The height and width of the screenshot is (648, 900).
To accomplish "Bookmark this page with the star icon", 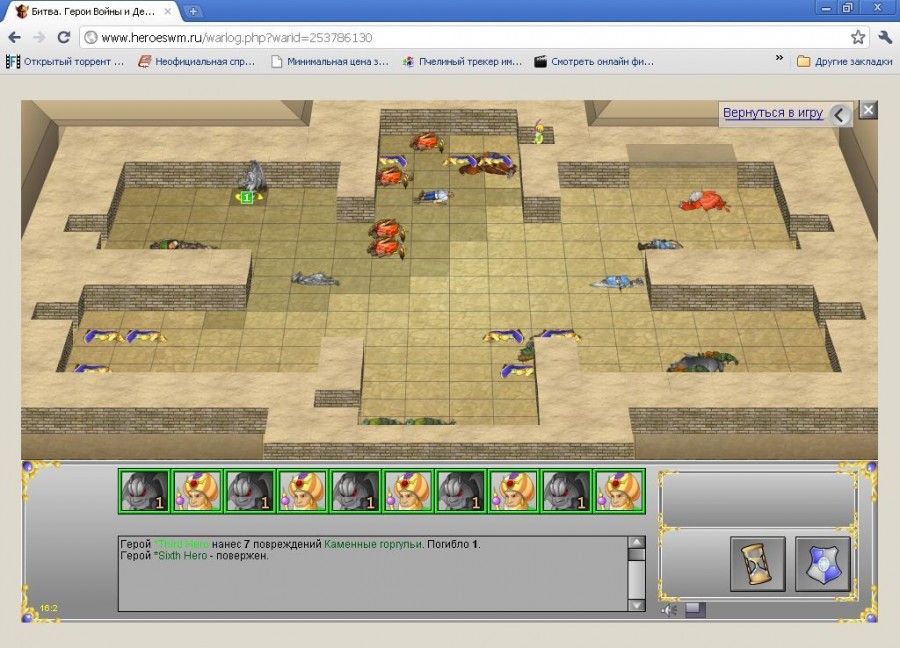I will coord(858,38).
